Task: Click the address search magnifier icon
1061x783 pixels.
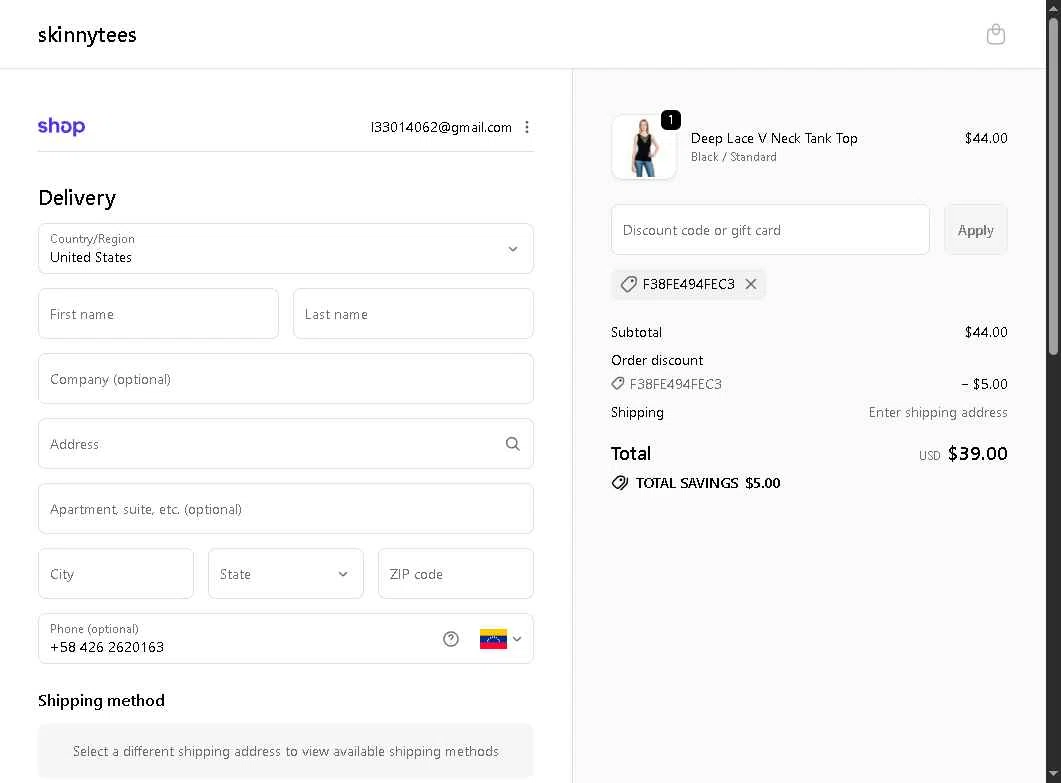Action: pyautogui.click(x=513, y=444)
